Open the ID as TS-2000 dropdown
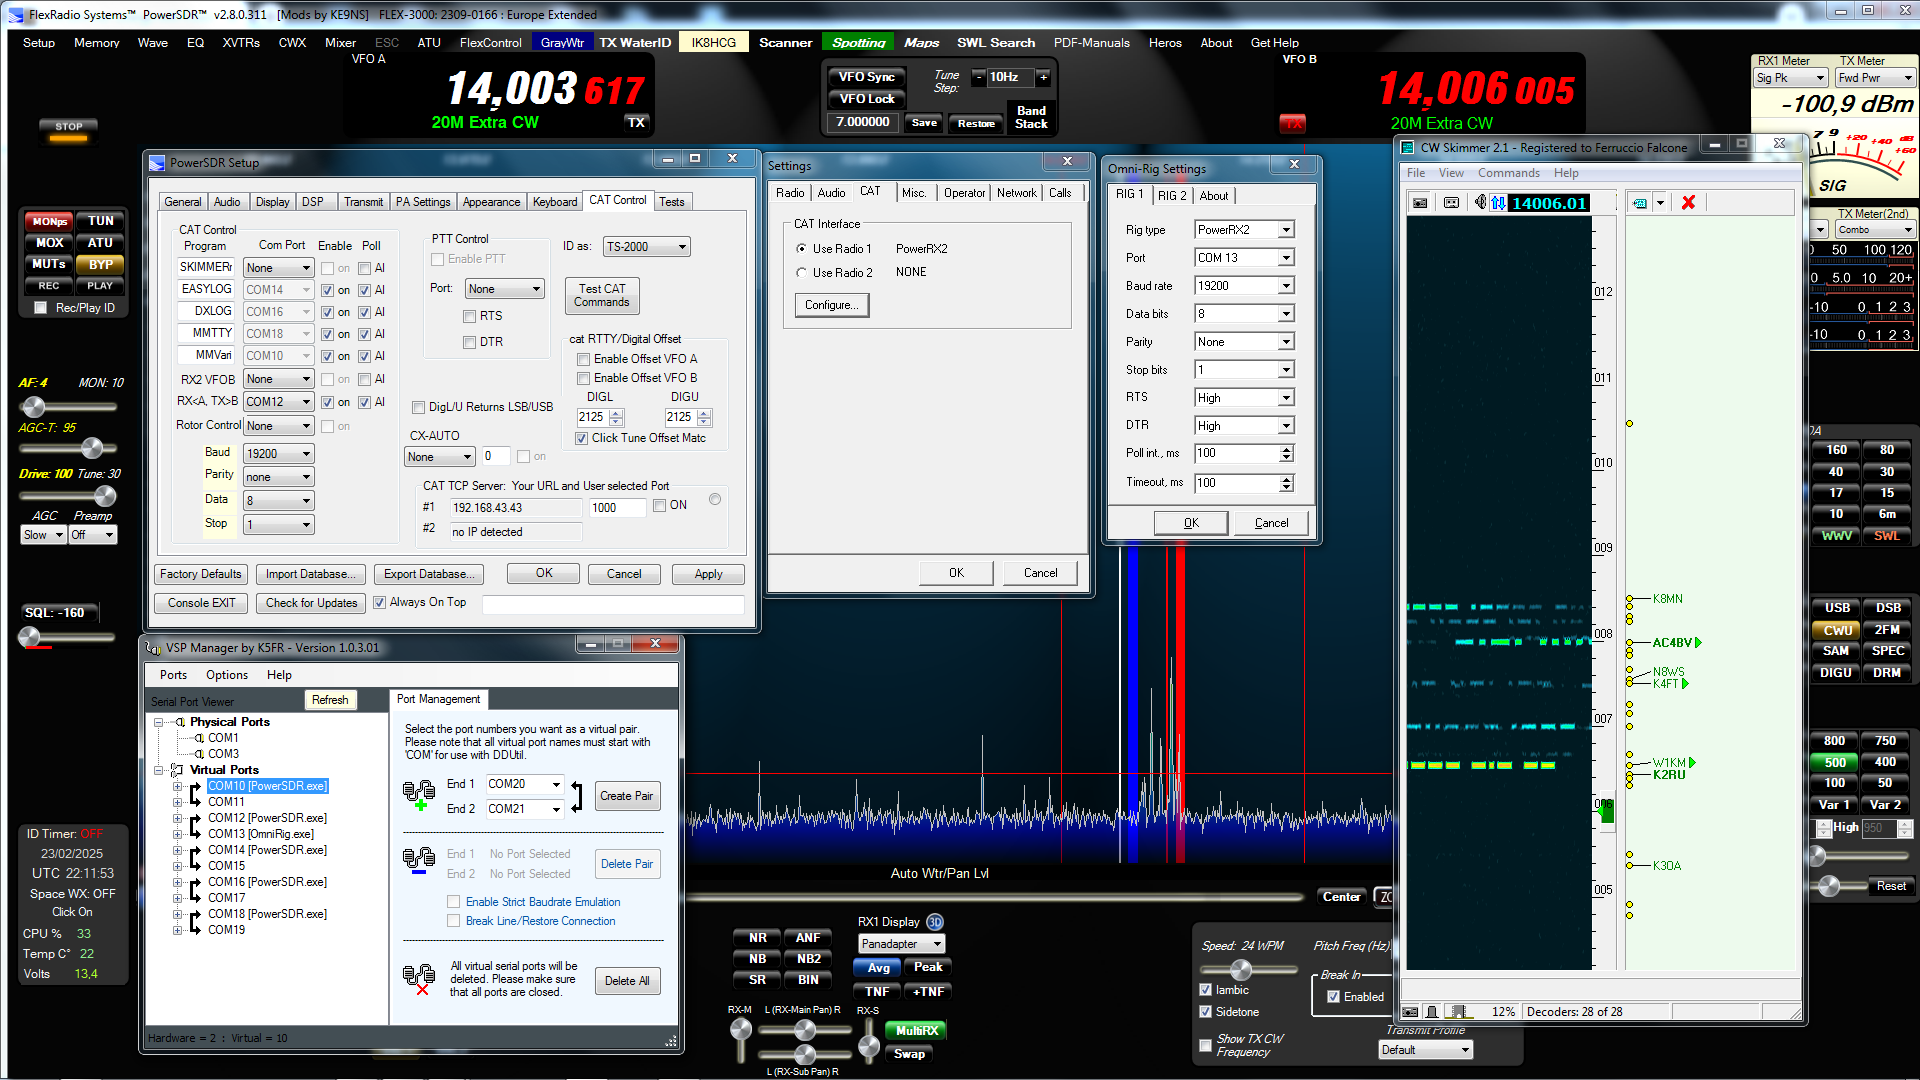Image resolution: width=1920 pixels, height=1080 pixels. 647,247
